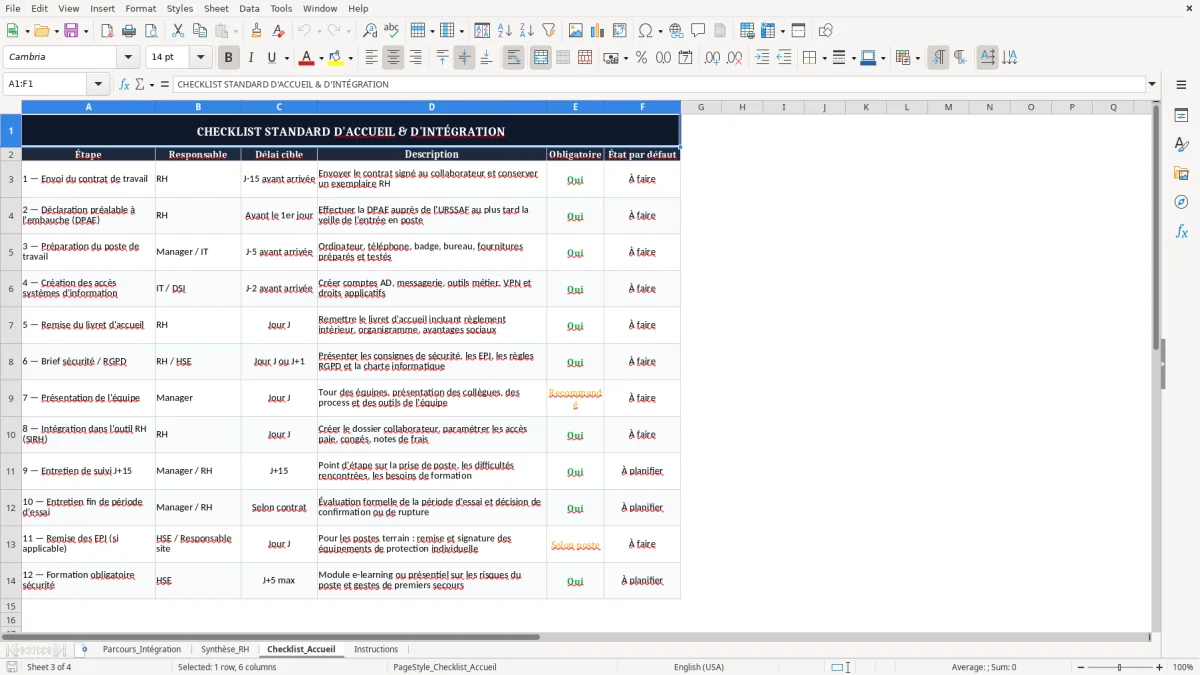Click Format as Percent icon
Viewport: 1200px width, 675px height.
pyautogui.click(x=641, y=58)
